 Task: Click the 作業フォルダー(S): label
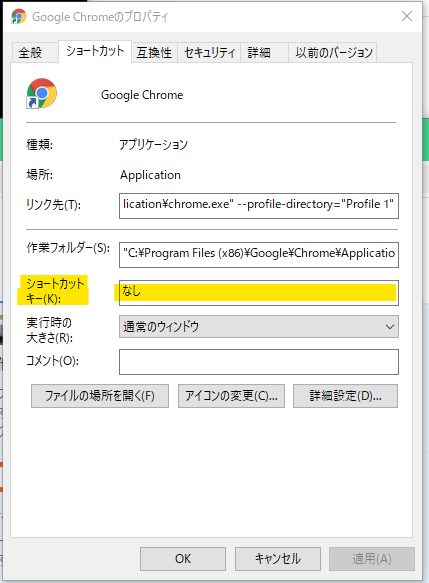[68, 248]
